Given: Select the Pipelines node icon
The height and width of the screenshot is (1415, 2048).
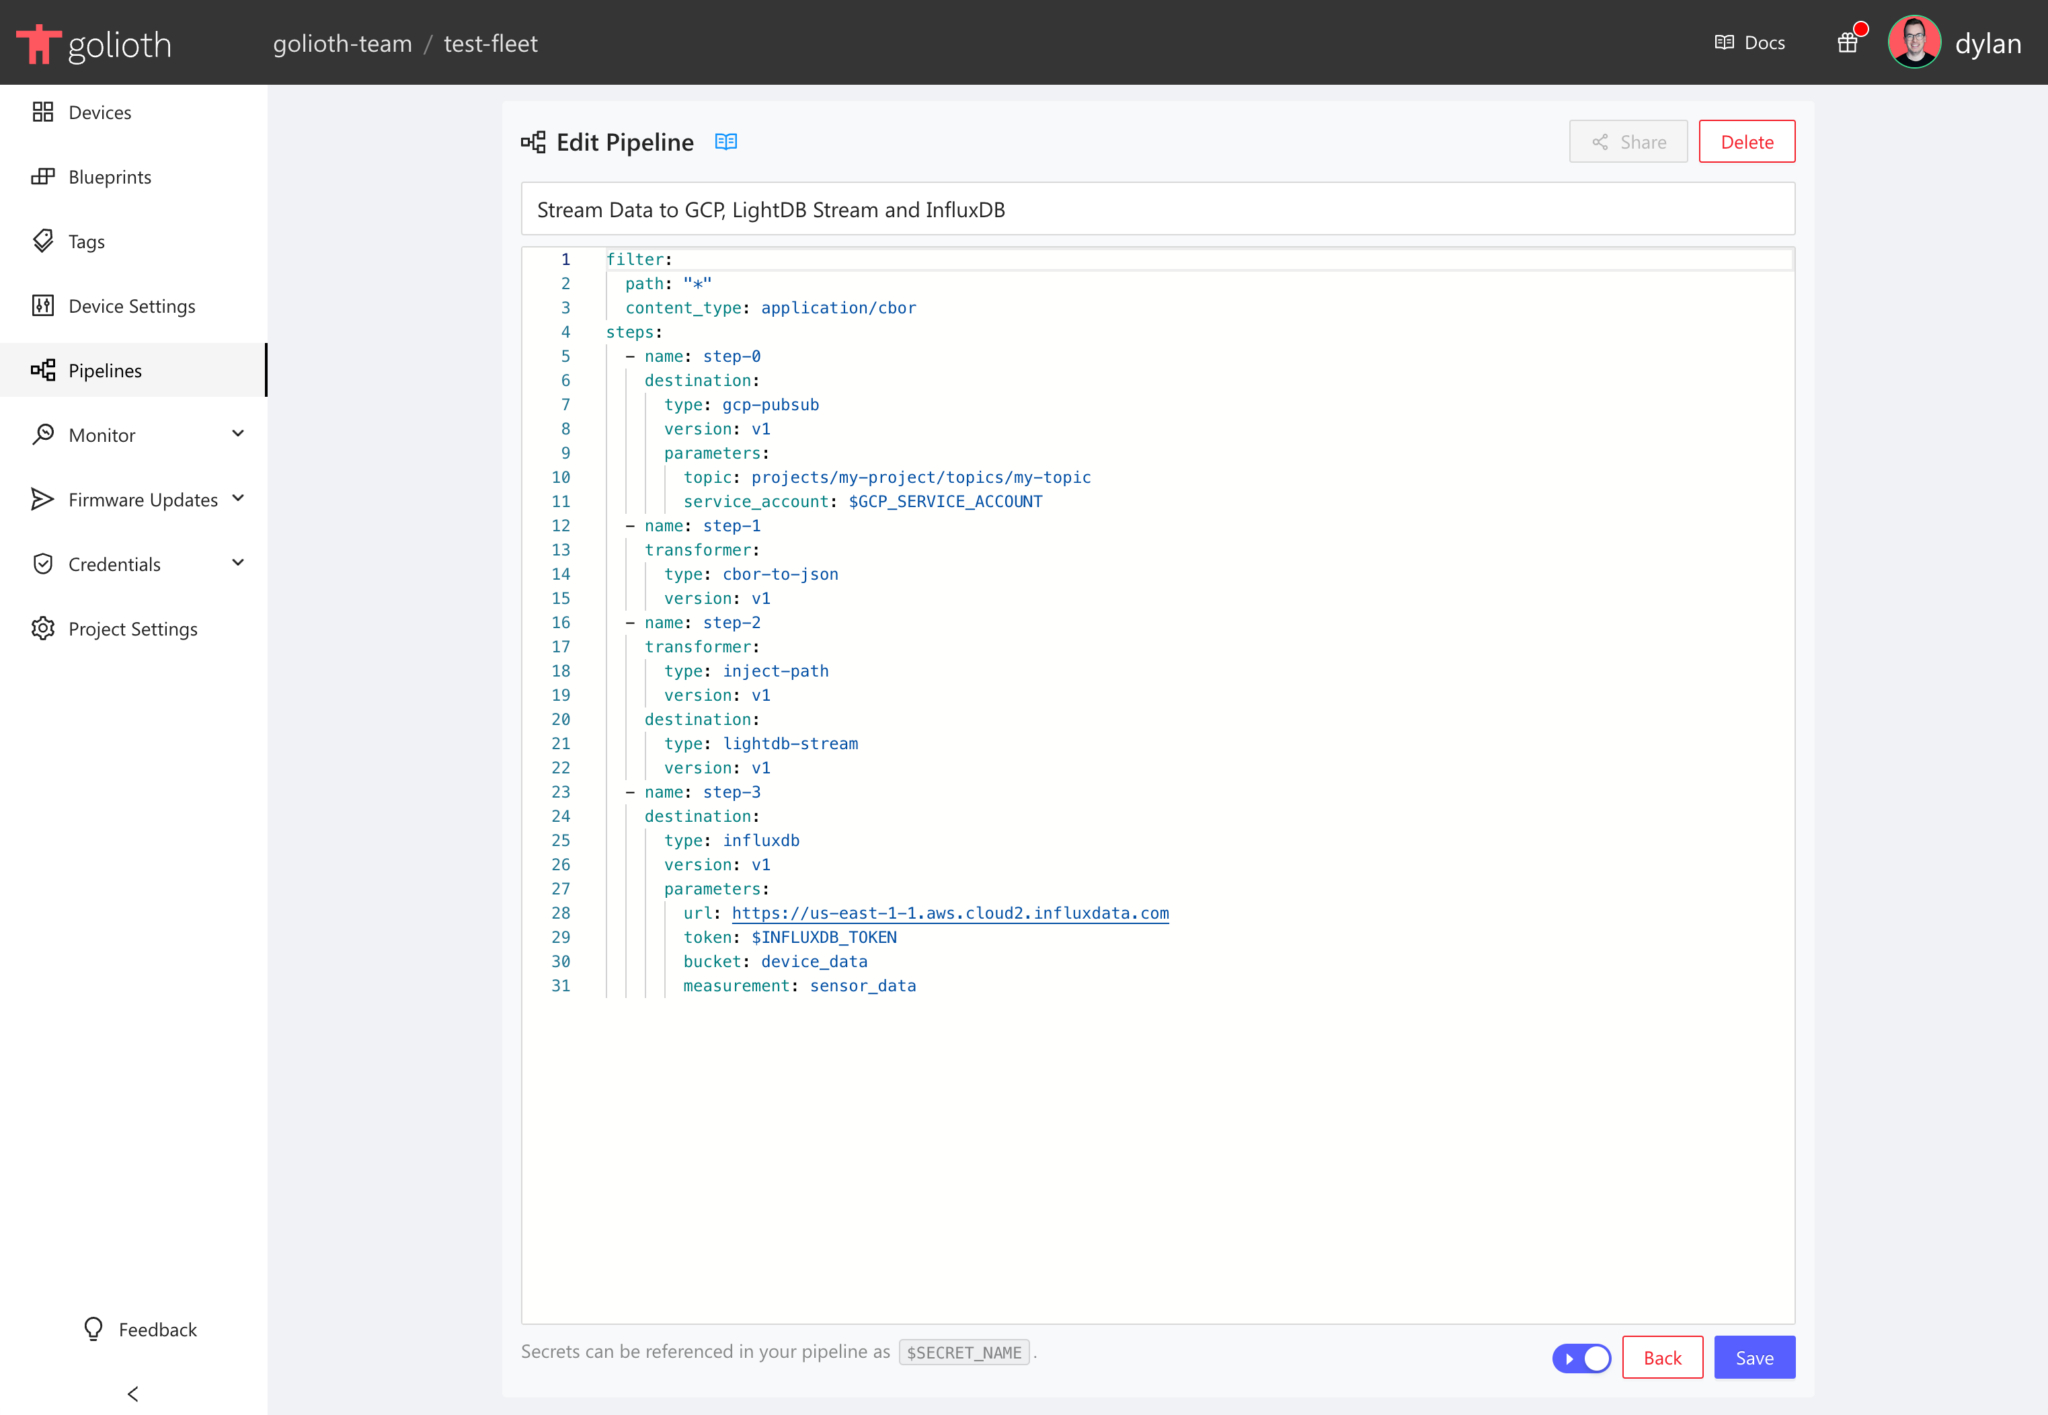Looking at the screenshot, I should (x=42, y=370).
